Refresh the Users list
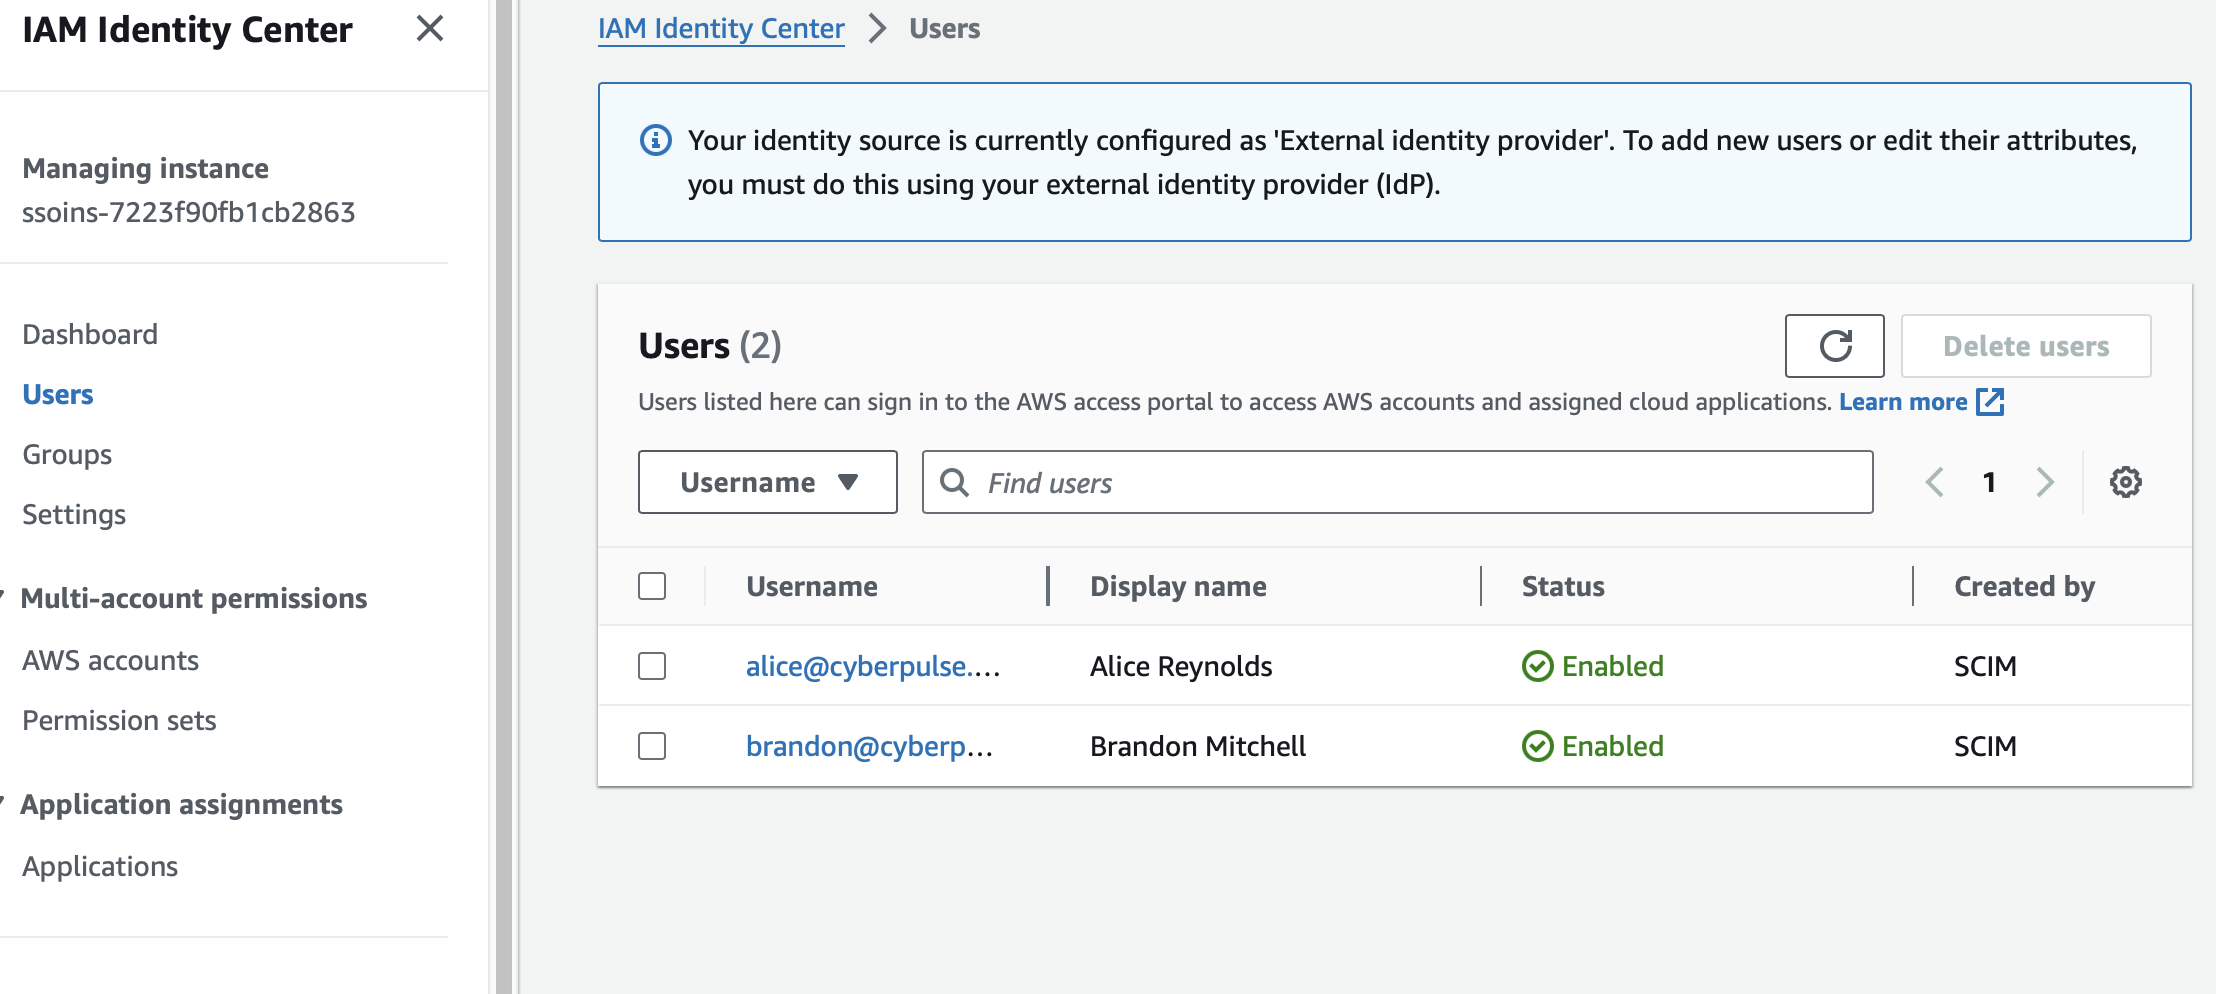The image size is (2216, 994). 1834,346
